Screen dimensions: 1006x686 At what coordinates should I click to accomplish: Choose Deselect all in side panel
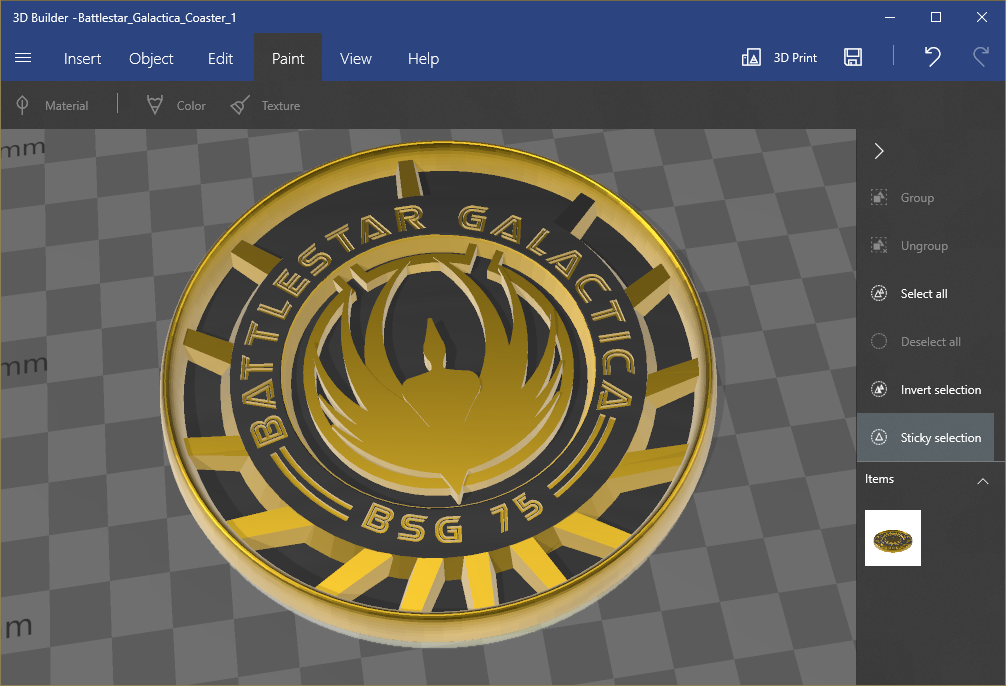(x=930, y=341)
